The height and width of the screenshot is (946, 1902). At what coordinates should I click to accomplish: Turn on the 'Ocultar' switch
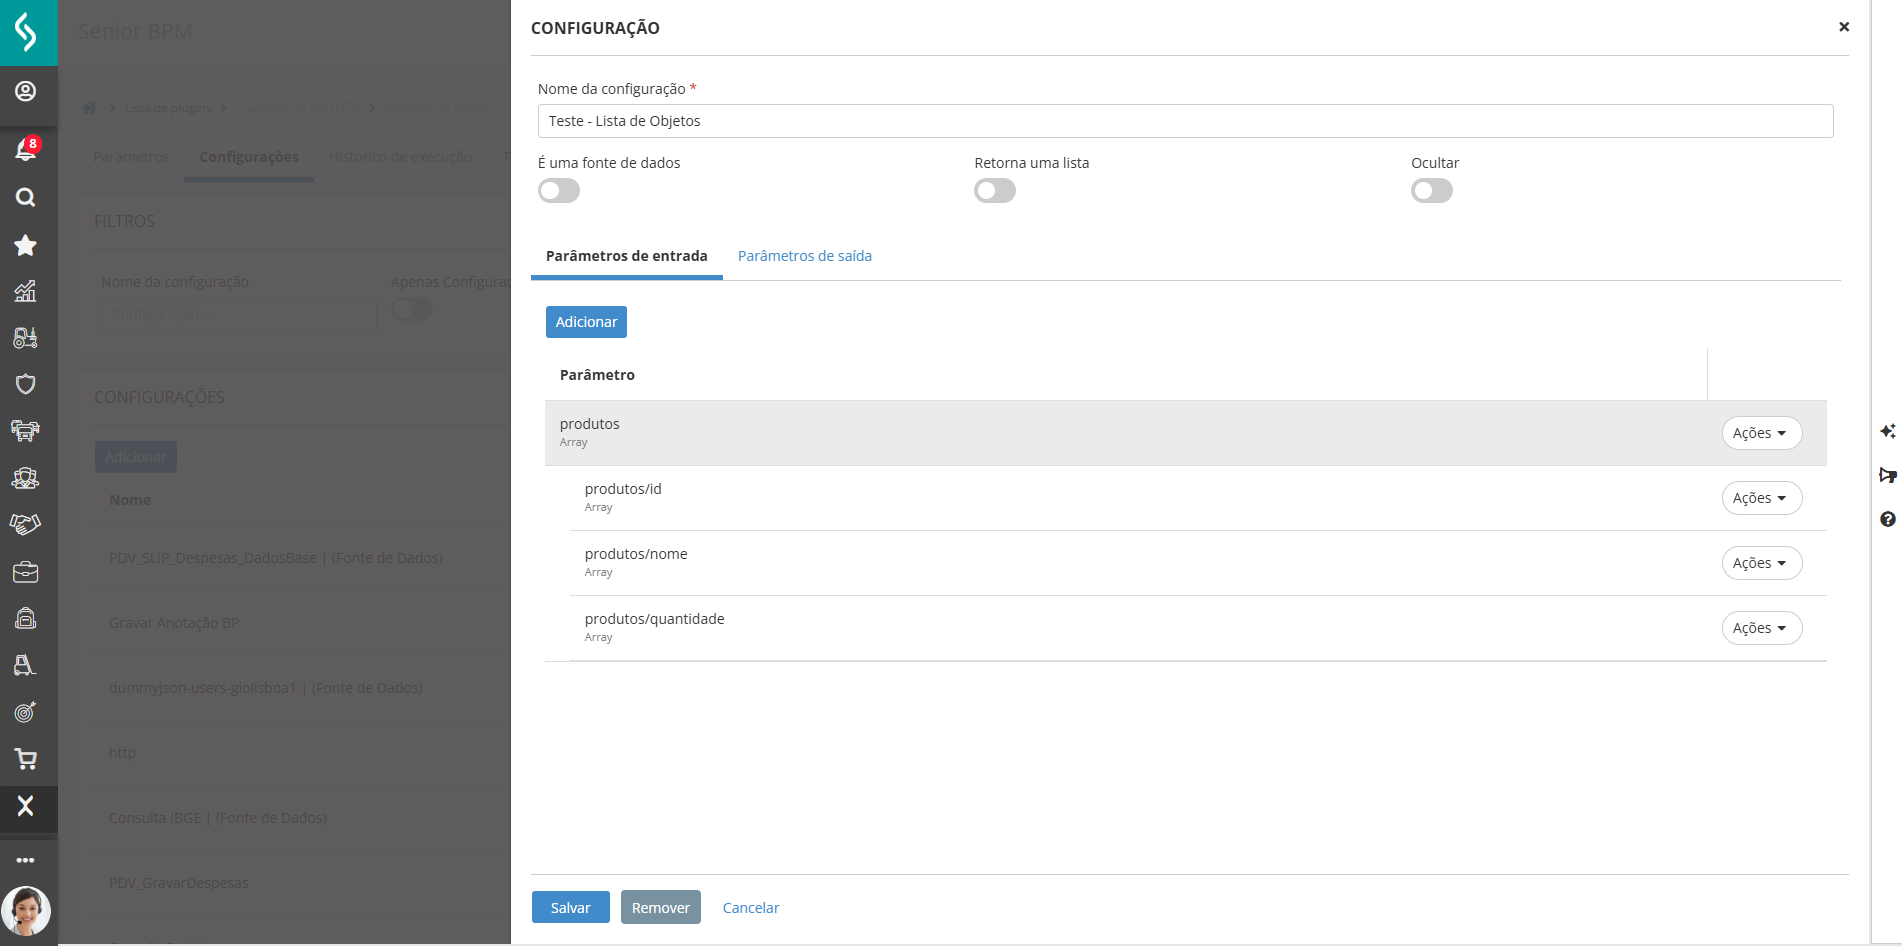click(x=1431, y=191)
